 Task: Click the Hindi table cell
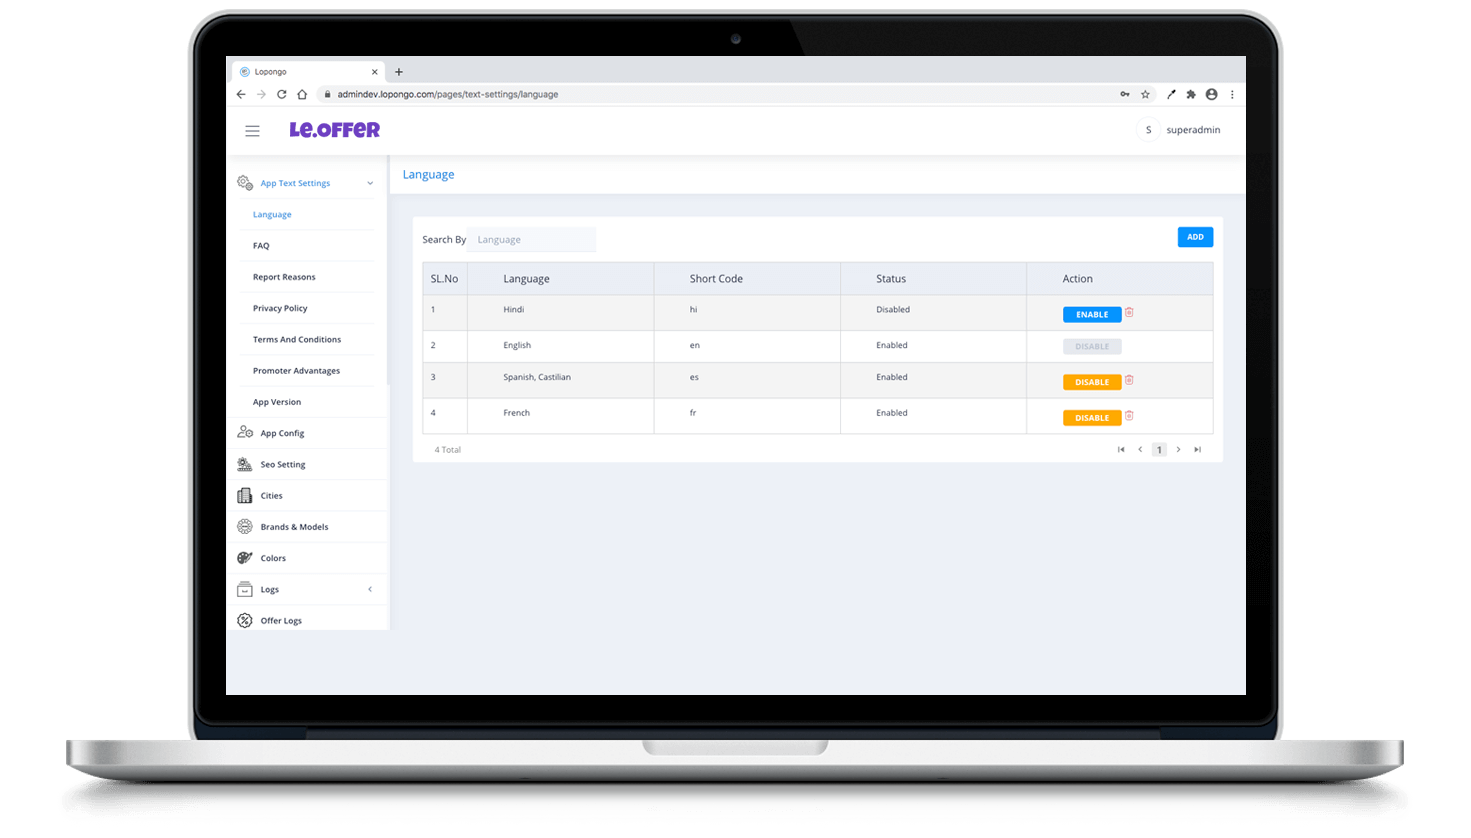point(514,309)
